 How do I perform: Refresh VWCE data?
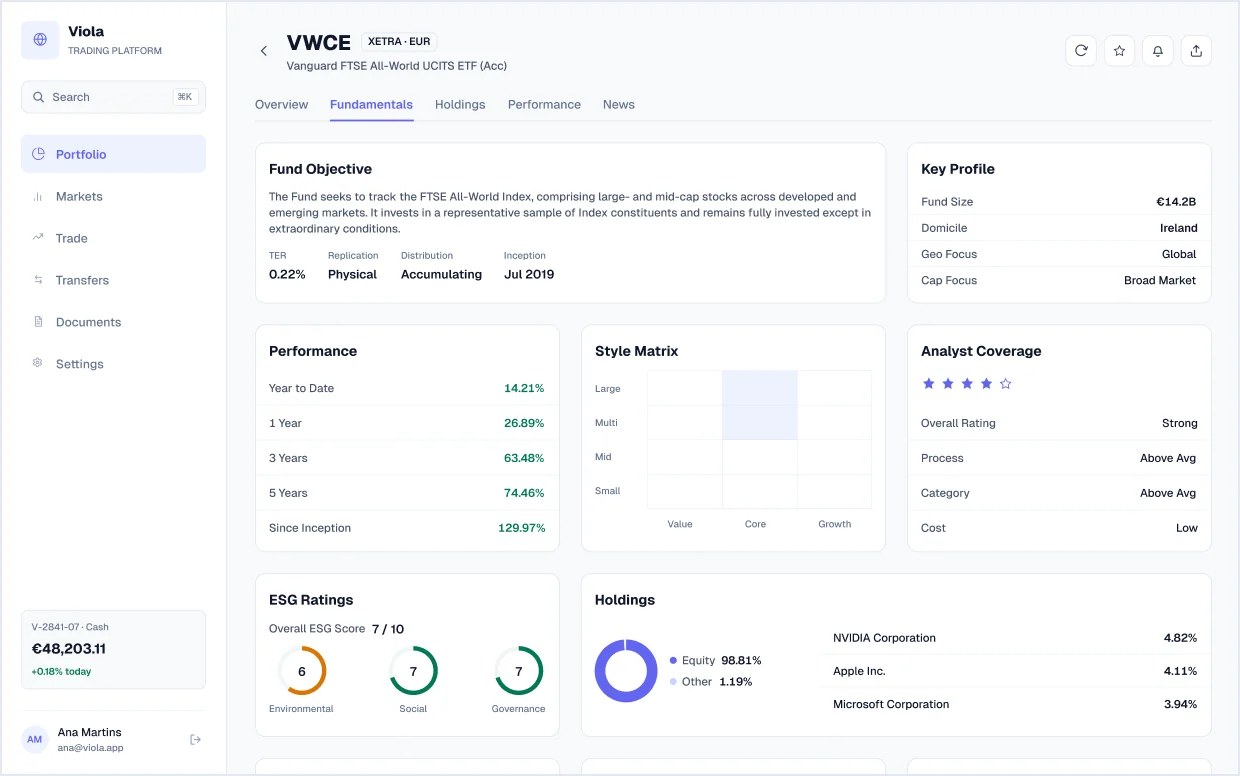point(1081,51)
